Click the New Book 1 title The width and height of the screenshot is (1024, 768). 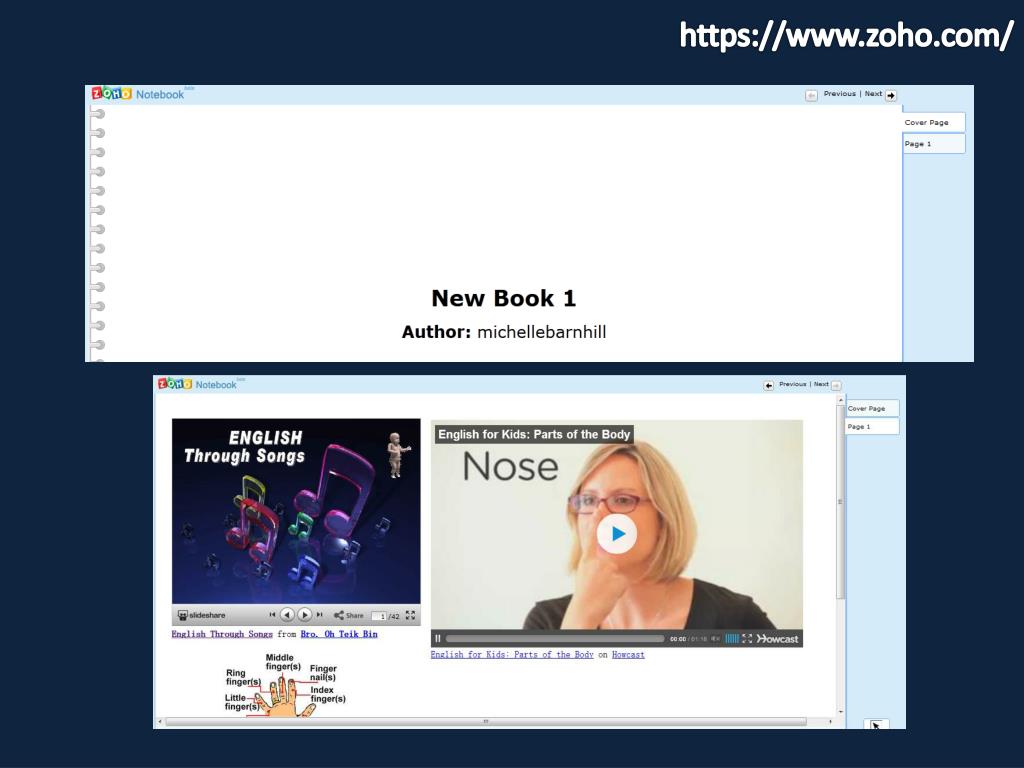coord(504,298)
